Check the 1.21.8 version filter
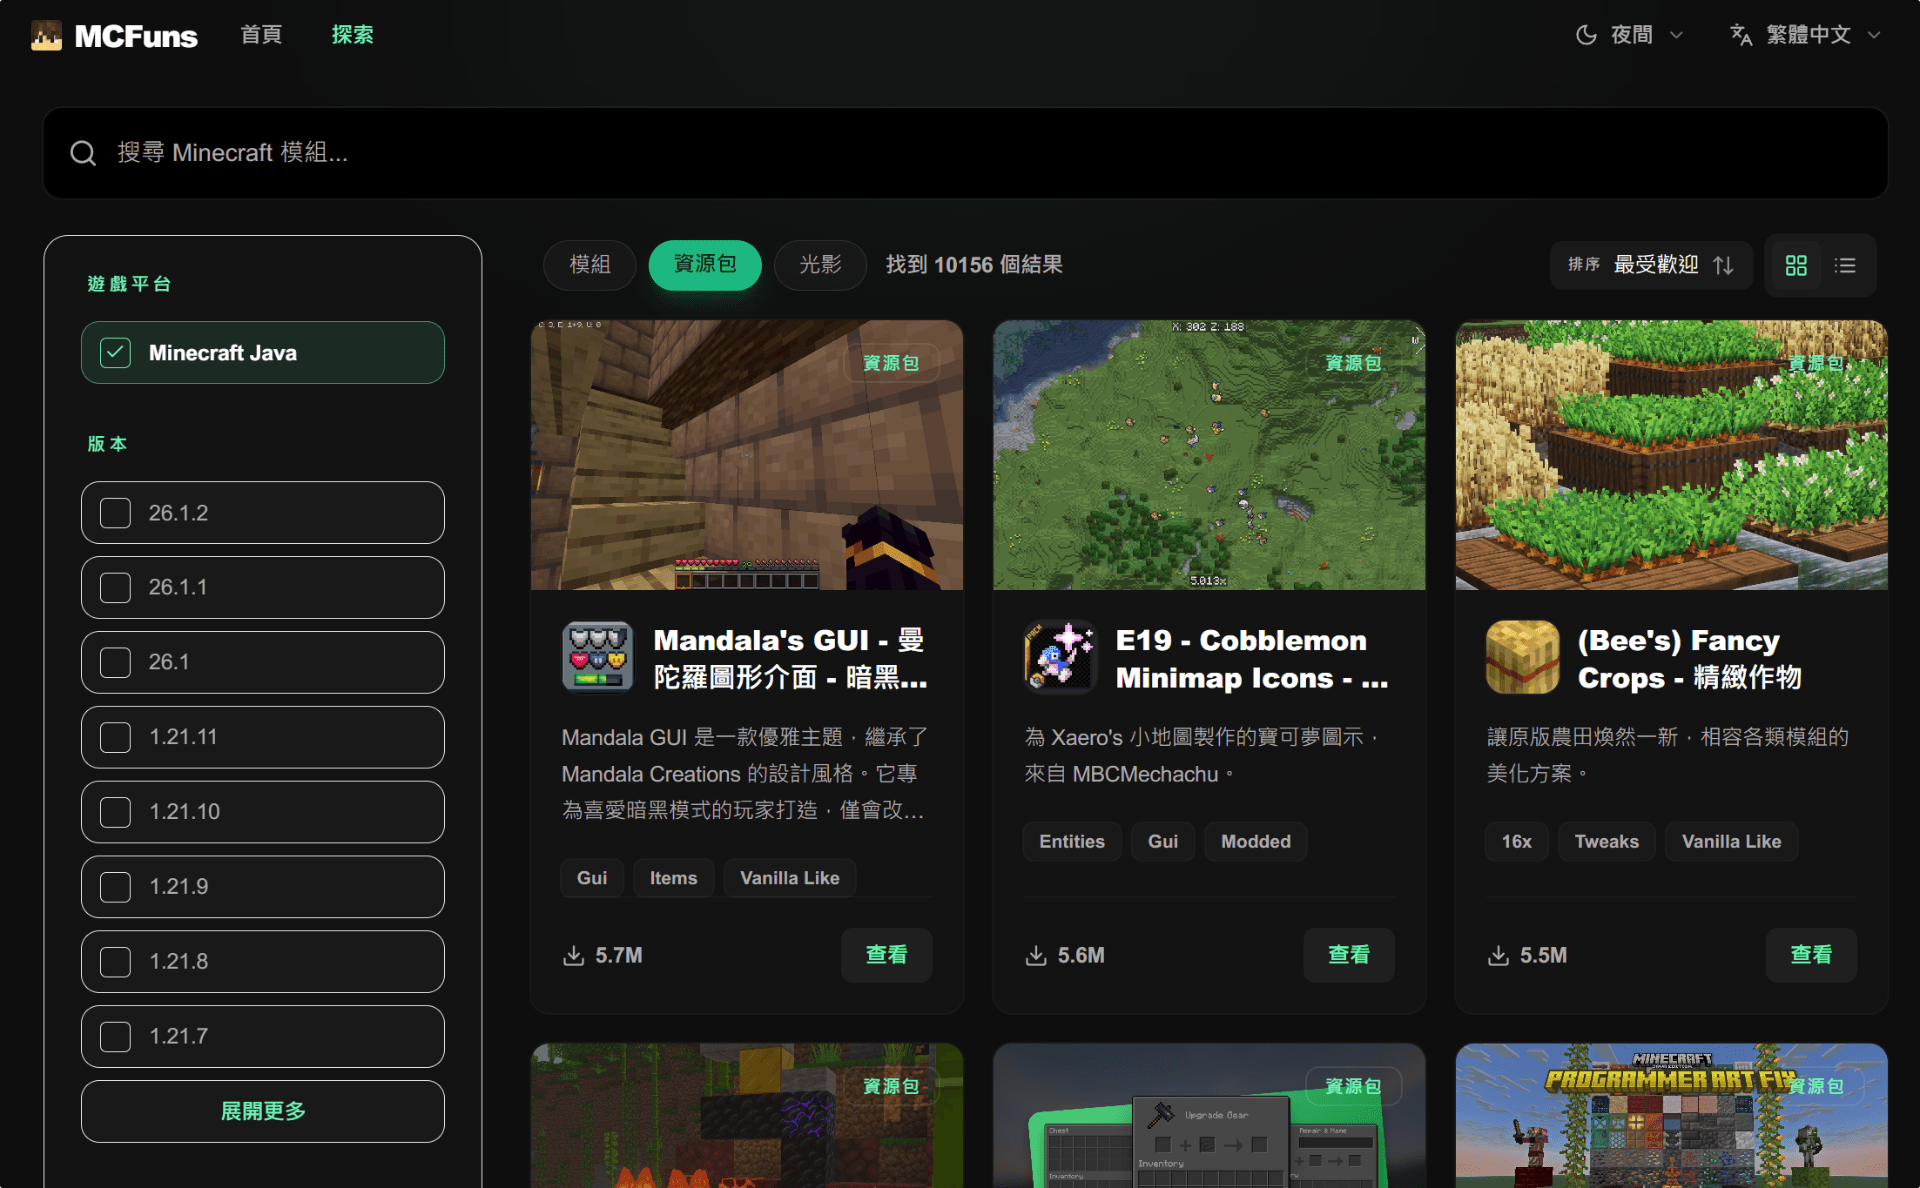Image resolution: width=1920 pixels, height=1188 pixels. pyautogui.click(x=263, y=962)
